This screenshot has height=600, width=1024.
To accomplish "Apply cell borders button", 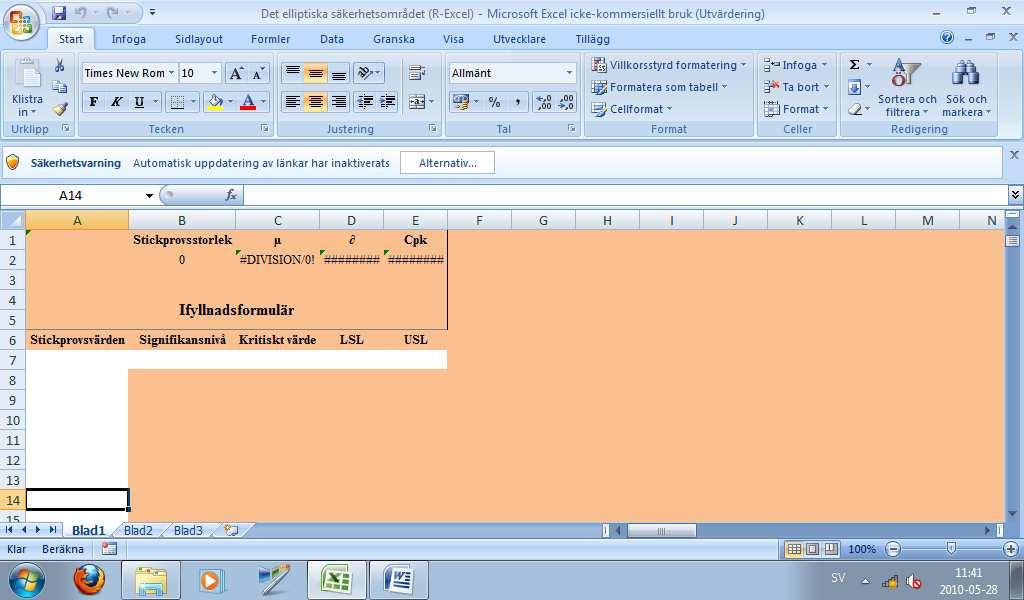I will (x=176, y=102).
